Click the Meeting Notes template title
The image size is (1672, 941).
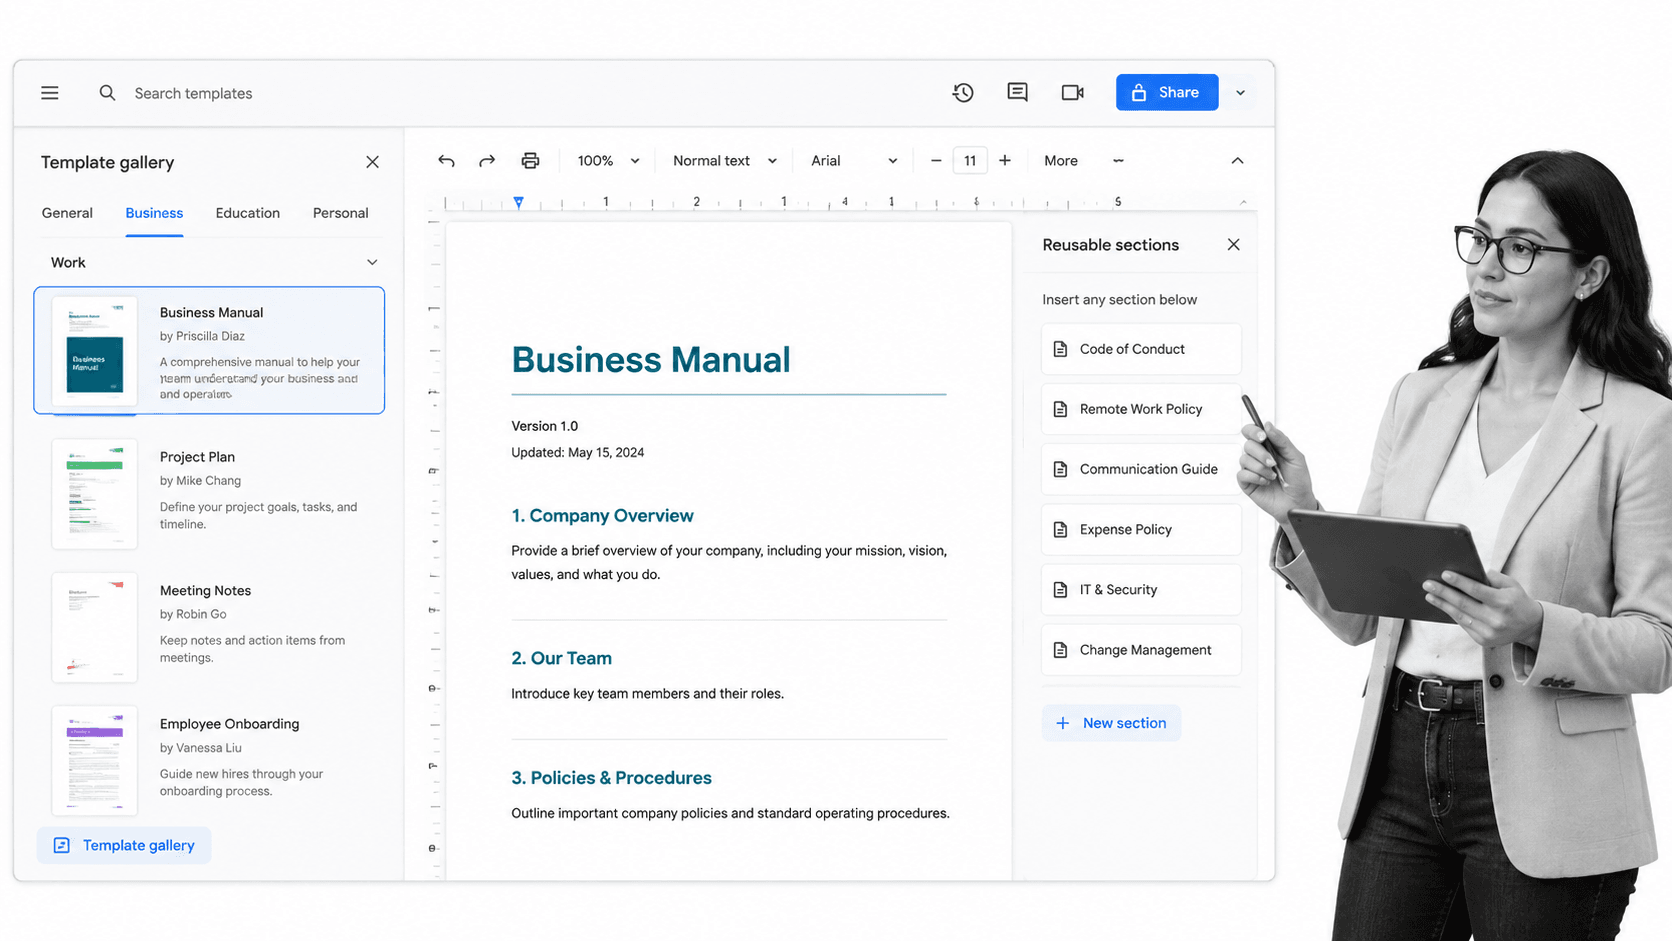[205, 591]
